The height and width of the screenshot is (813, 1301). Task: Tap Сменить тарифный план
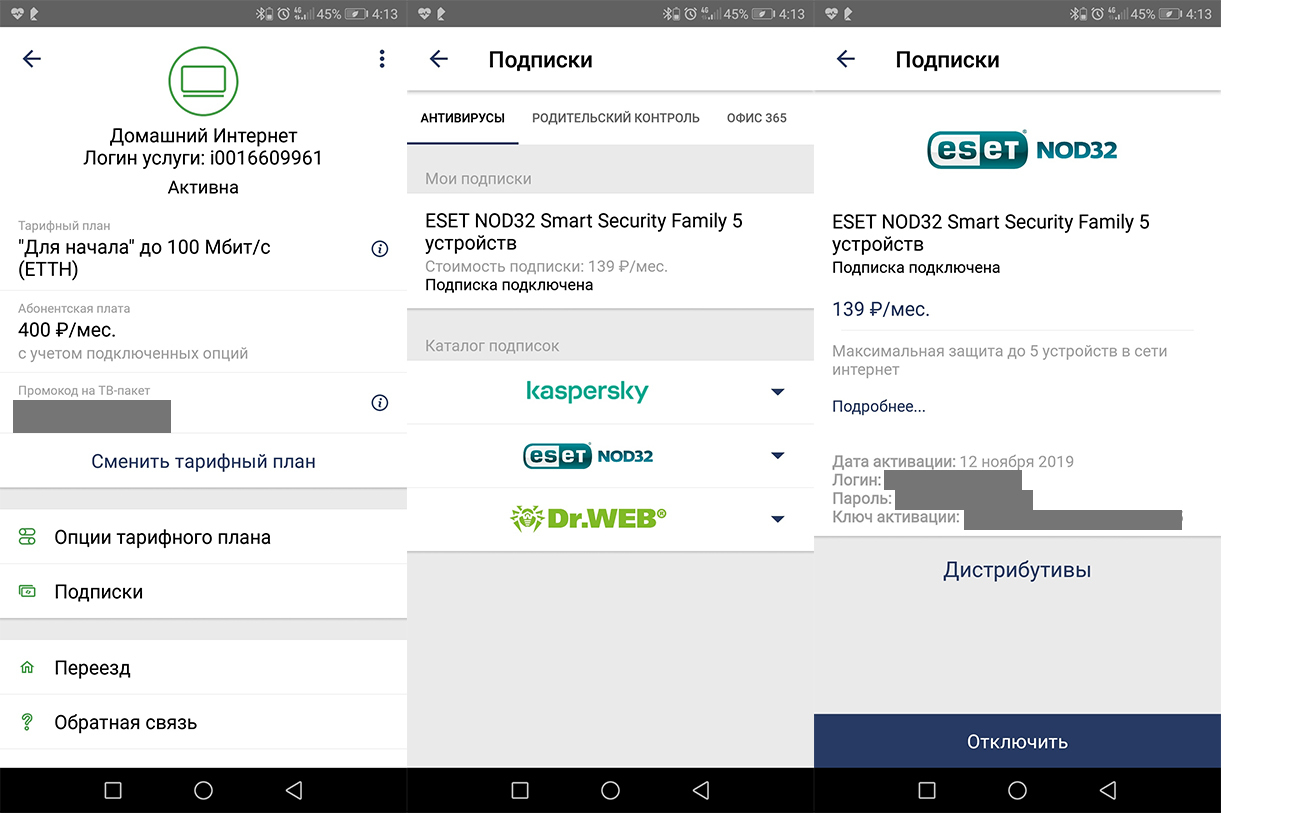[203, 461]
